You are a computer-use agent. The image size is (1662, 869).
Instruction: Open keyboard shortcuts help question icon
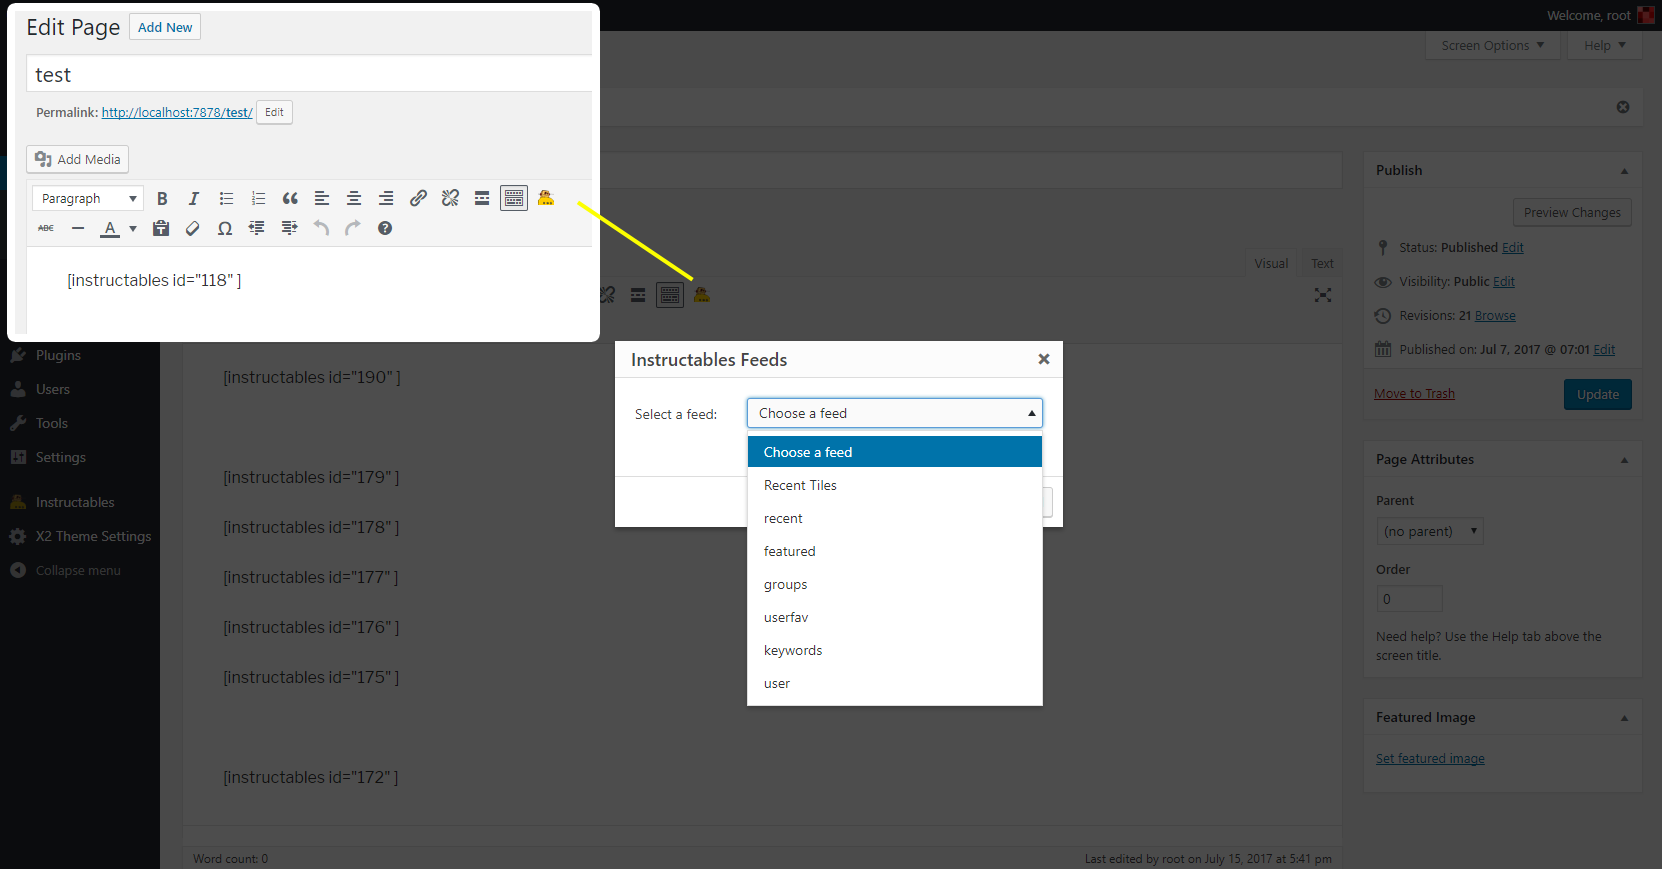tap(385, 228)
